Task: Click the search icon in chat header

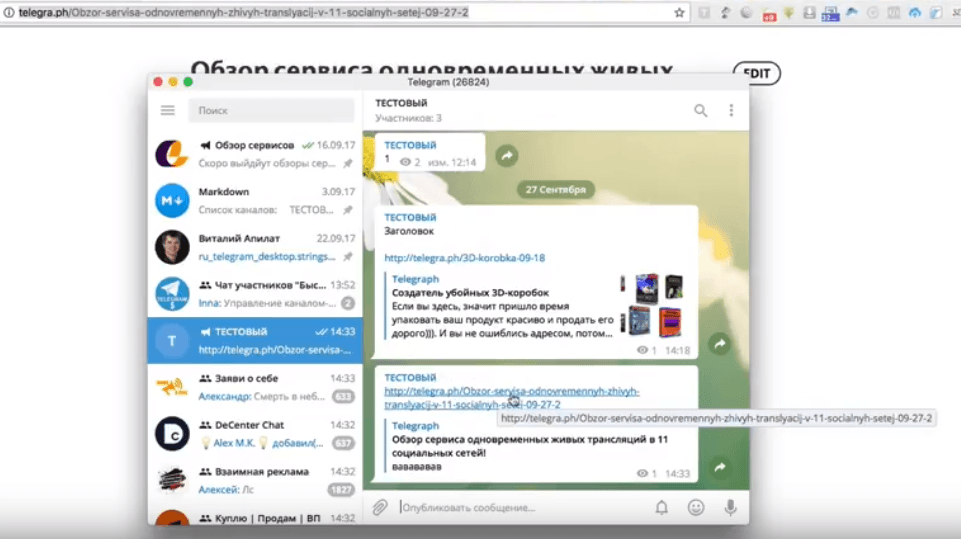Action: pos(701,110)
